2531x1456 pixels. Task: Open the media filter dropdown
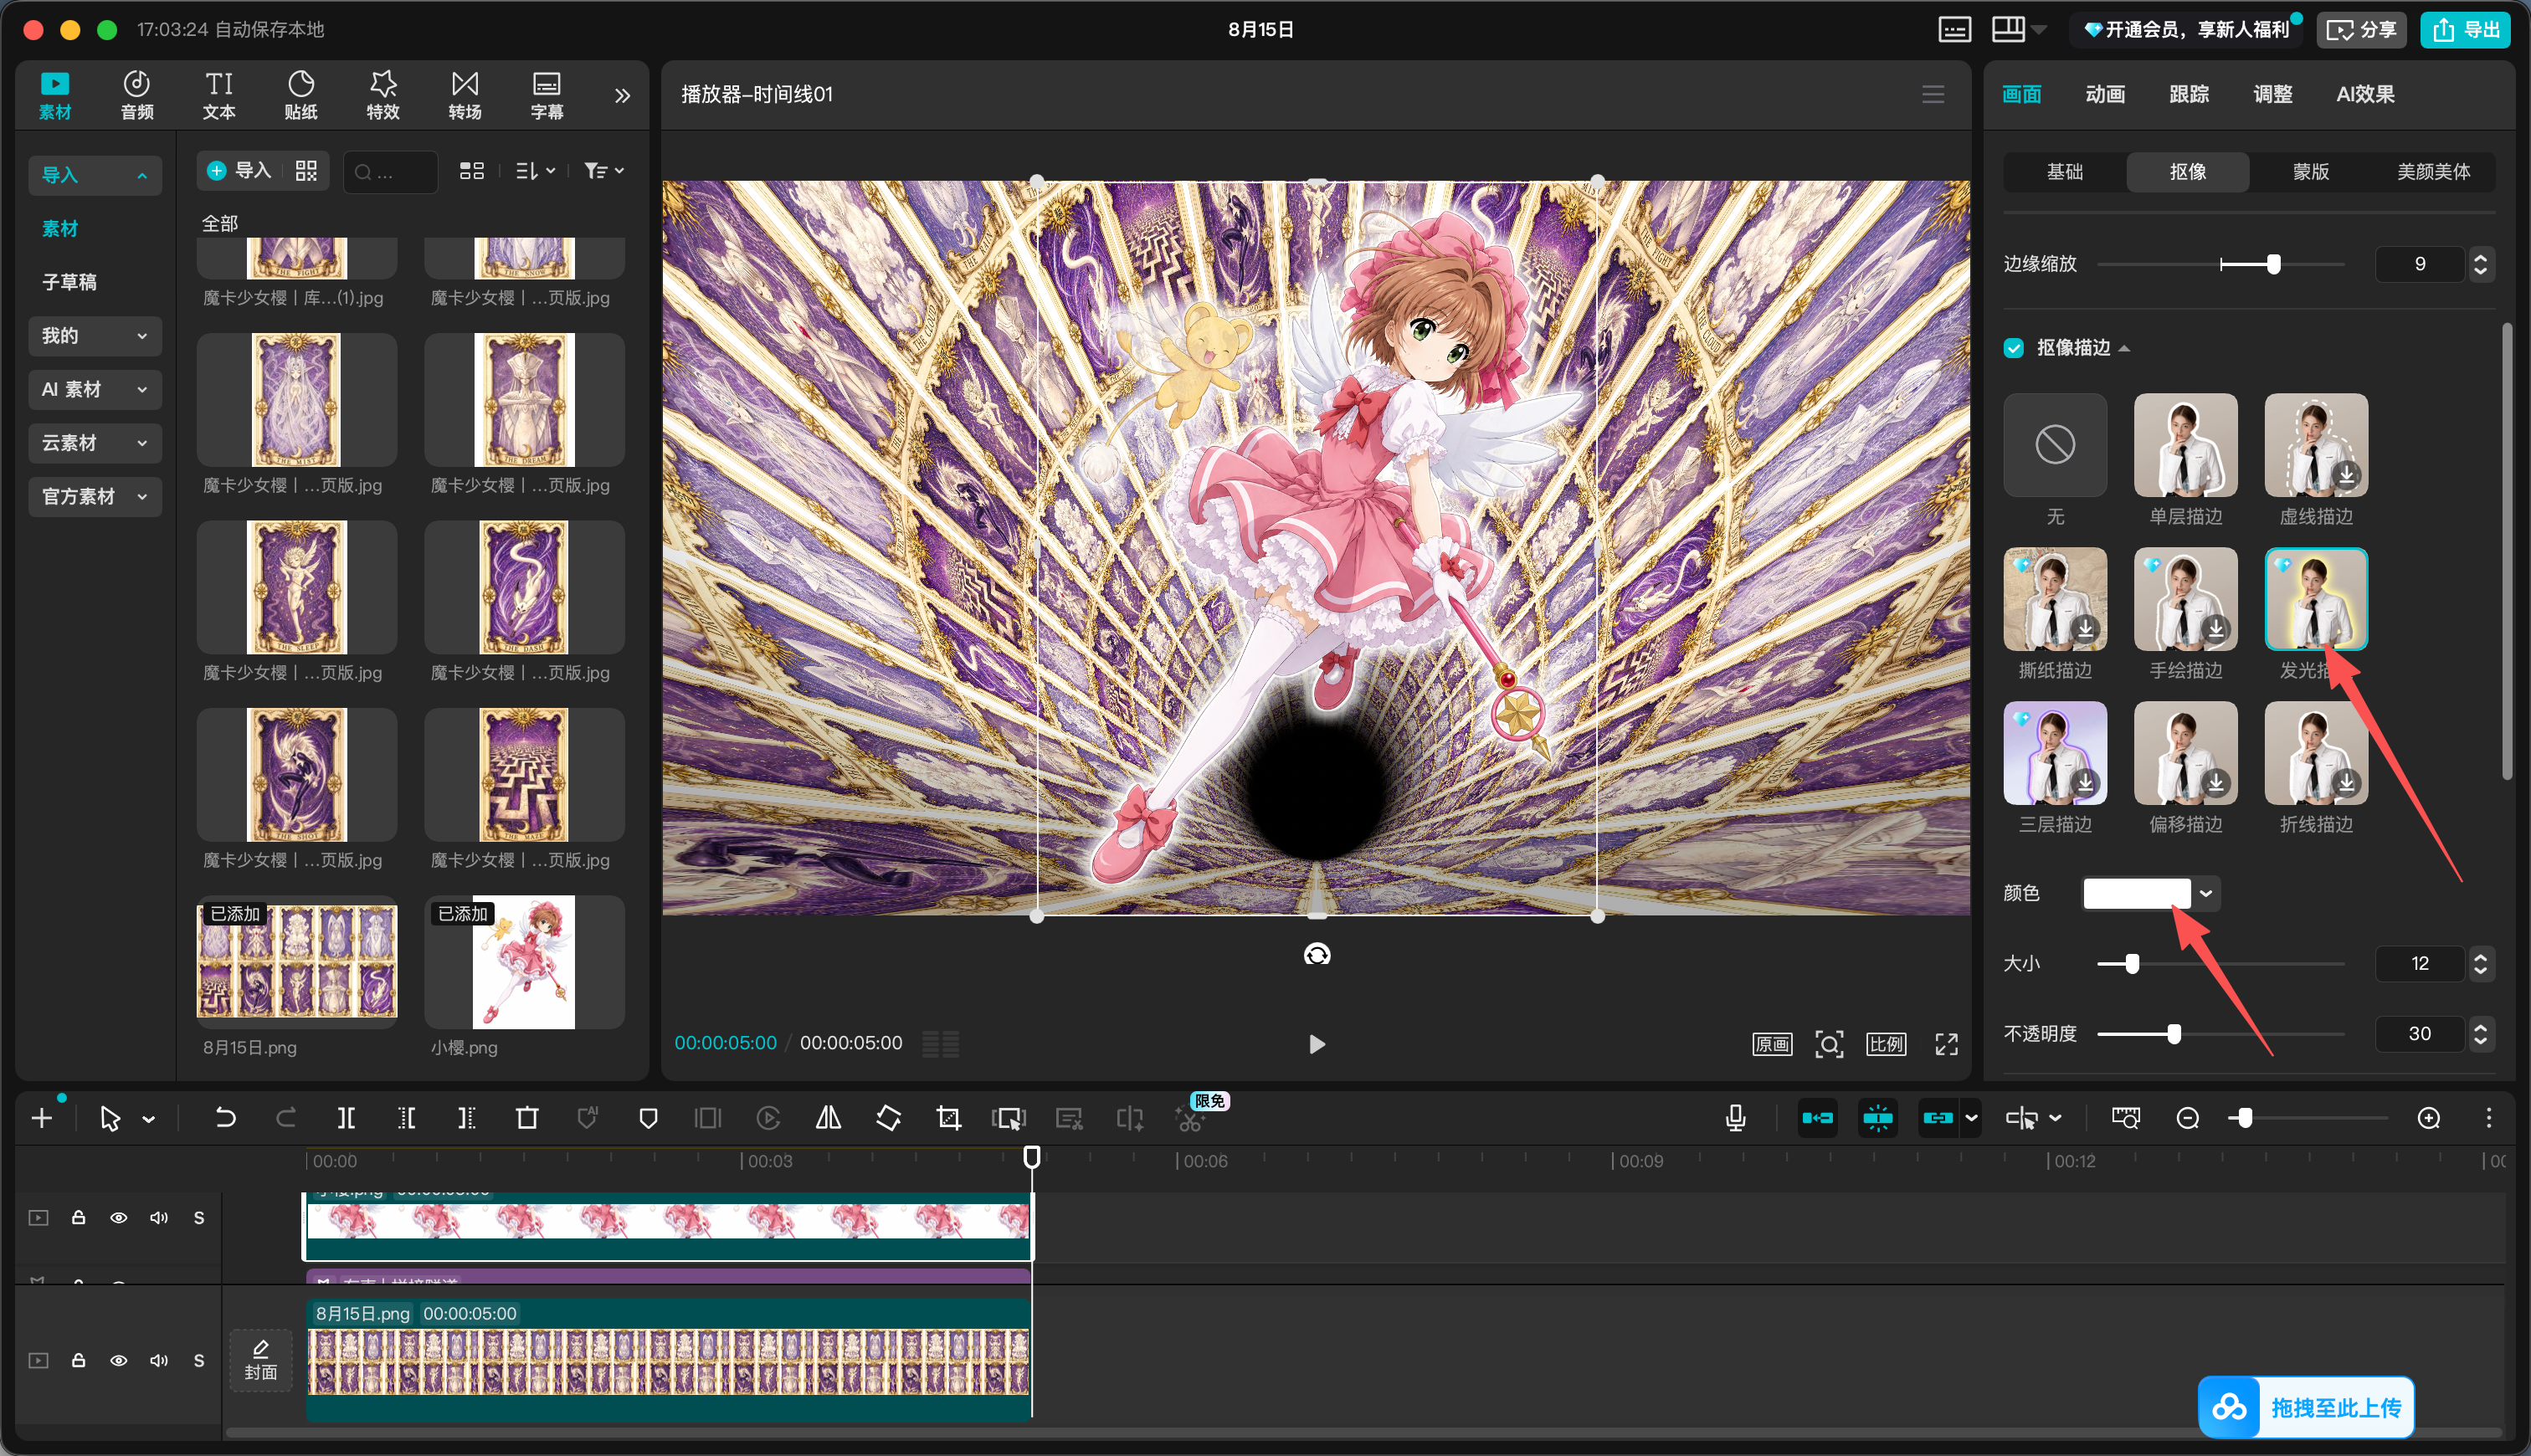604,171
